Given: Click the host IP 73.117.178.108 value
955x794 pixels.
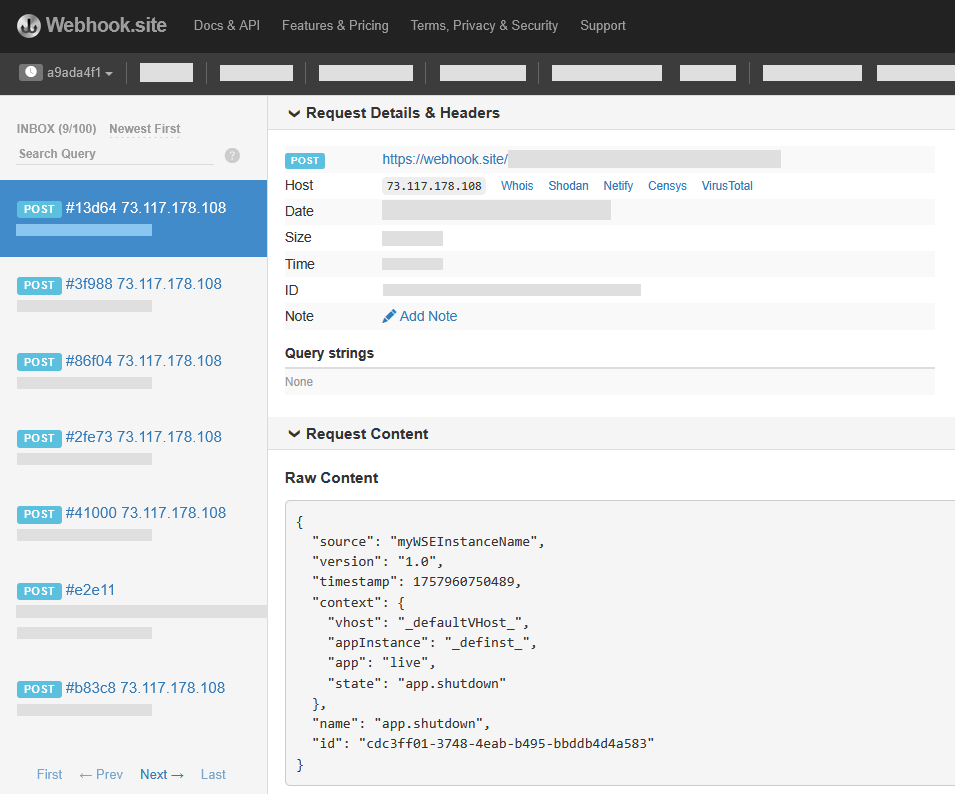Looking at the screenshot, I should [434, 186].
